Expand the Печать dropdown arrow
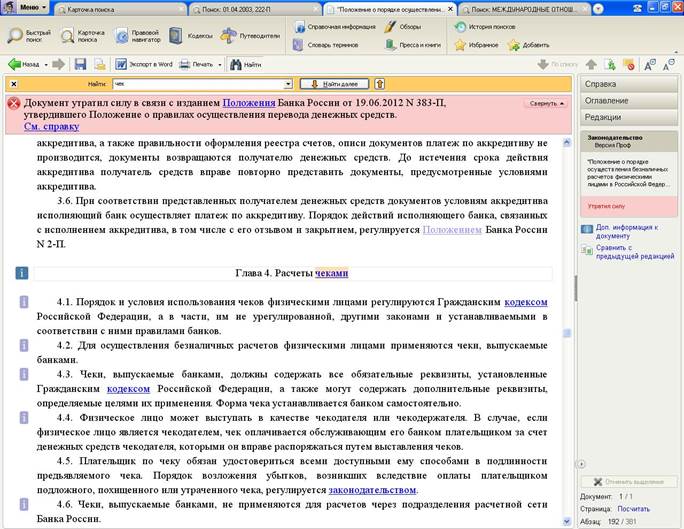The height and width of the screenshot is (529, 684). pyautogui.click(x=220, y=64)
